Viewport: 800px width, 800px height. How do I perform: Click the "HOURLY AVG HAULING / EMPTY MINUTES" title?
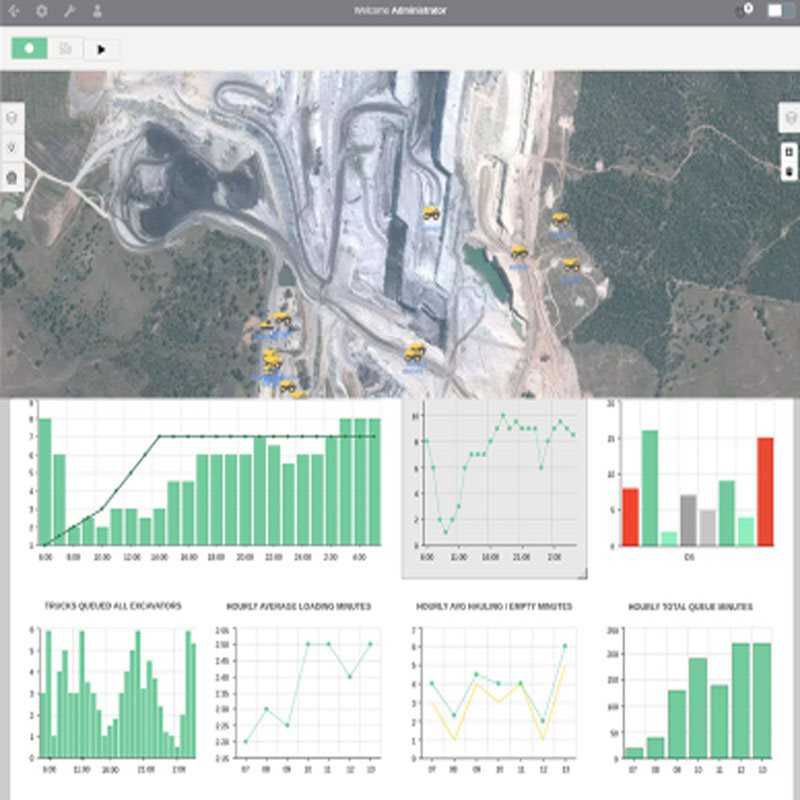coord(494,607)
